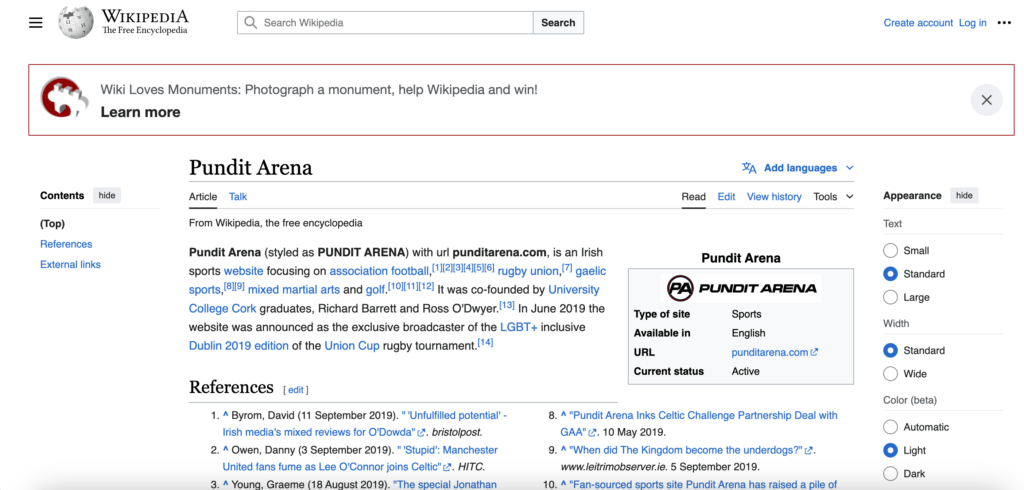Click the Pundit Arena page heading
The image size is (1024, 490).
click(x=251, y=168)
